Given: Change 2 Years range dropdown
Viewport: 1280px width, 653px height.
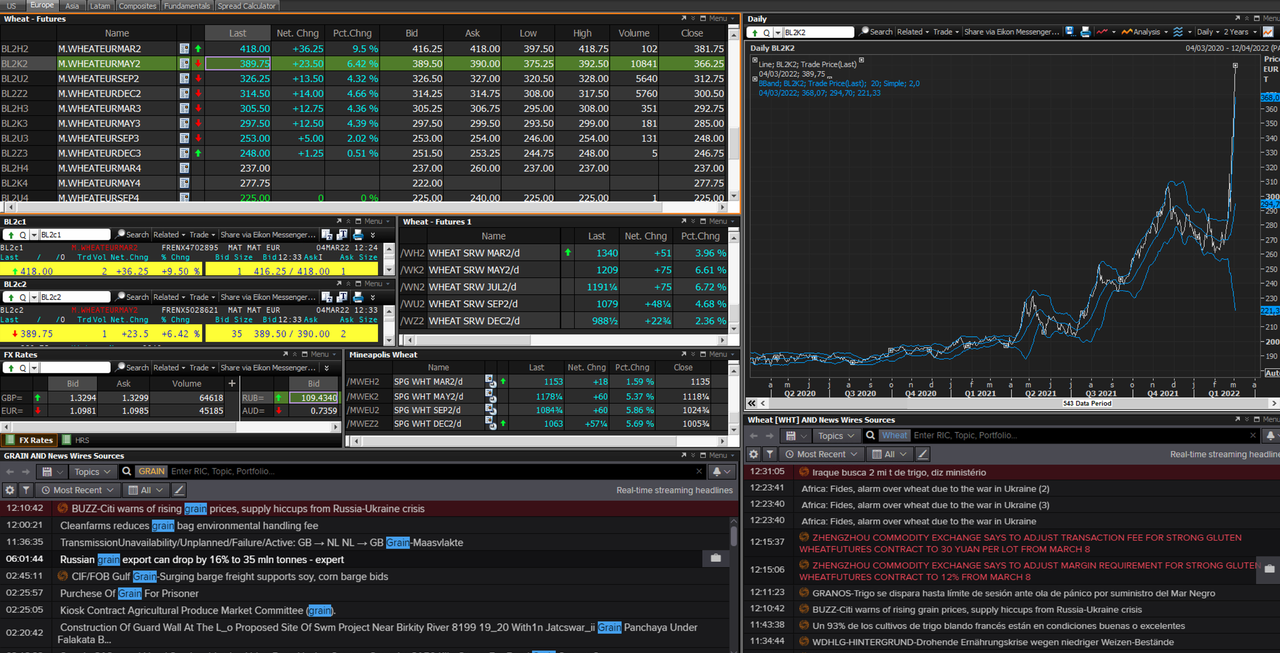Looking at the screenshot, I should (1240, 32).
